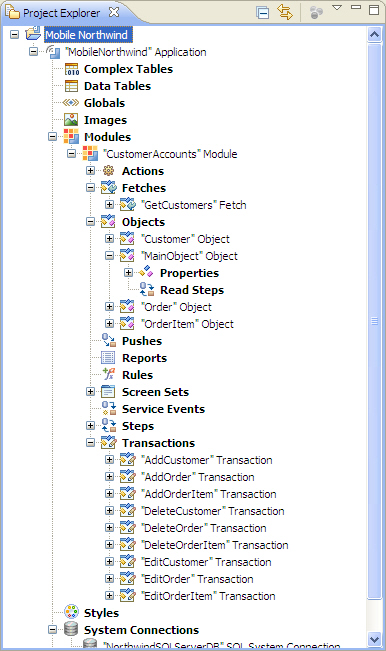The width and height of the screenshot is (386, 651).
Task: Click the Styles palette icon
Action: click(x=71, y=612)
